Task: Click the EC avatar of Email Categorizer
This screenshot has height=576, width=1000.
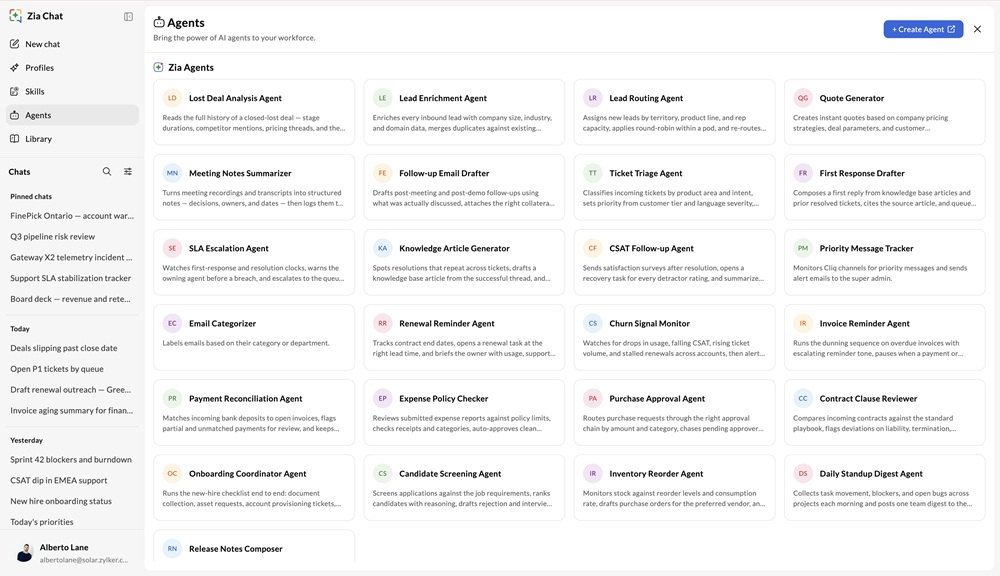Action: point(172,323)
